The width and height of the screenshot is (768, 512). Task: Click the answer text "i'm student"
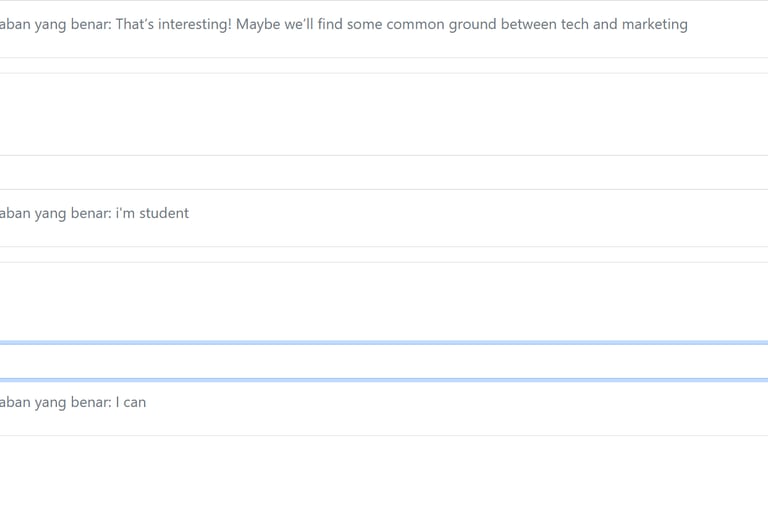point(152,213)
